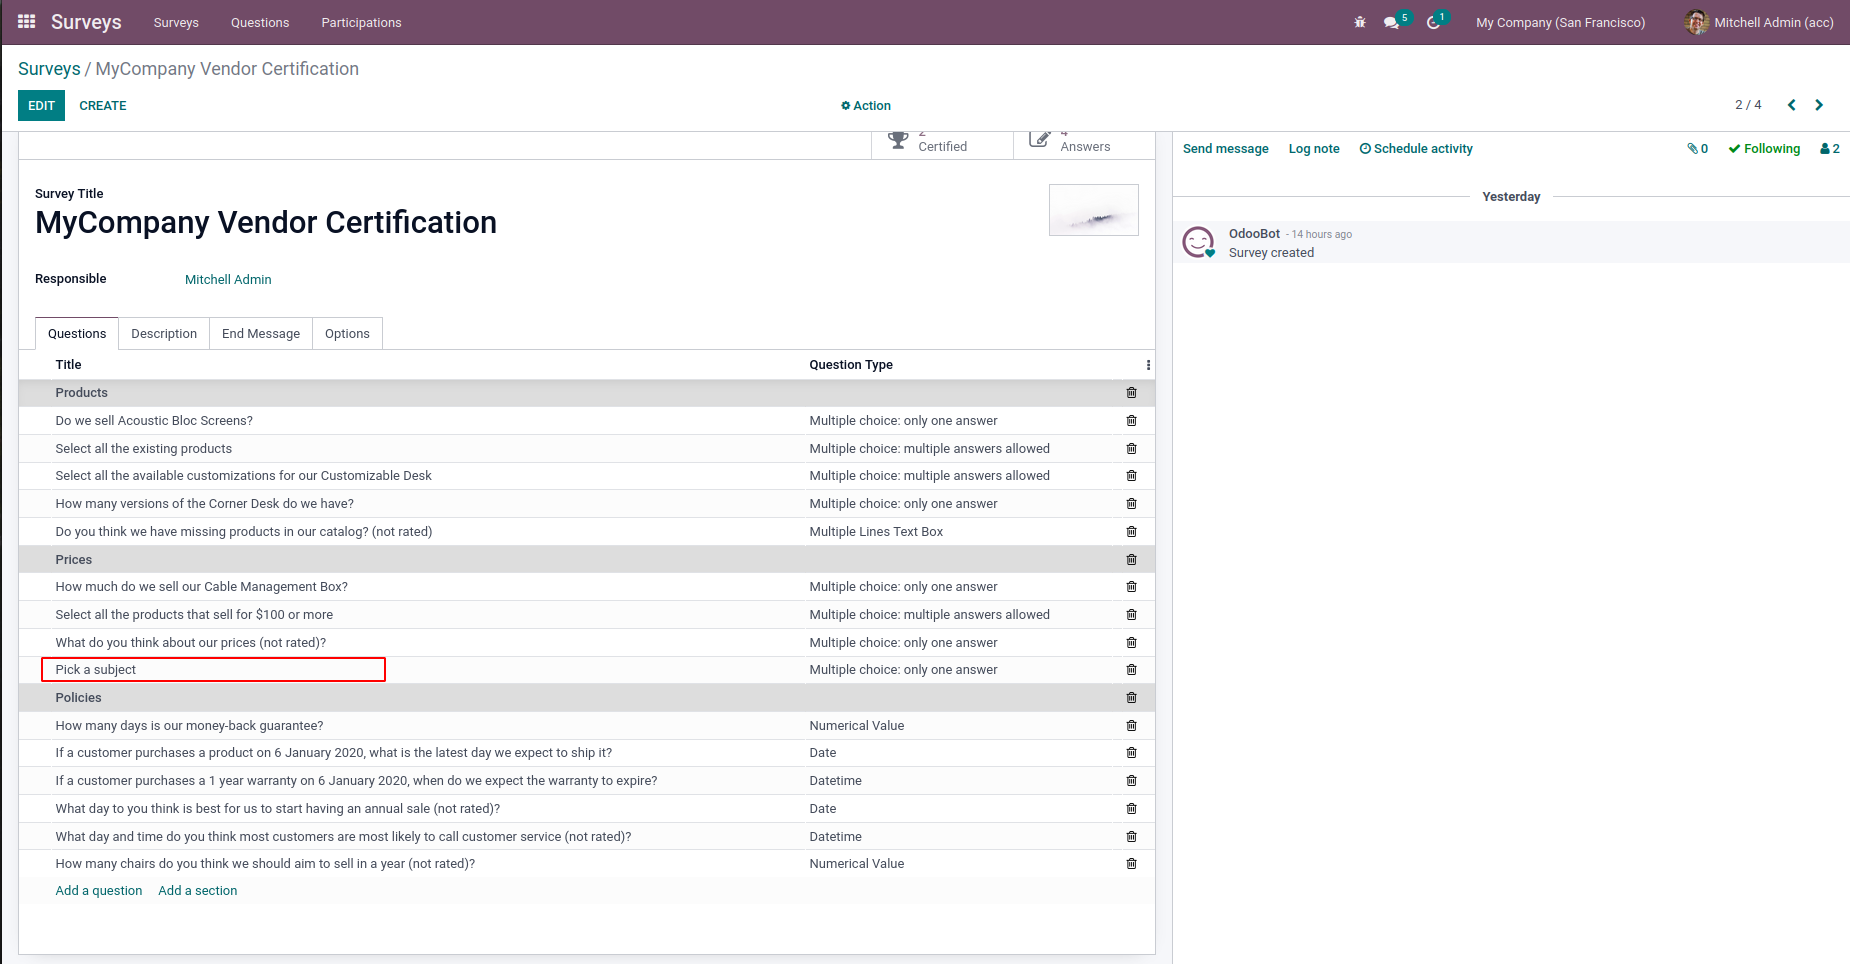Open the Action dropdown menu
The width and height of the screenshot is (1850, 964).
tap(866, 106)
